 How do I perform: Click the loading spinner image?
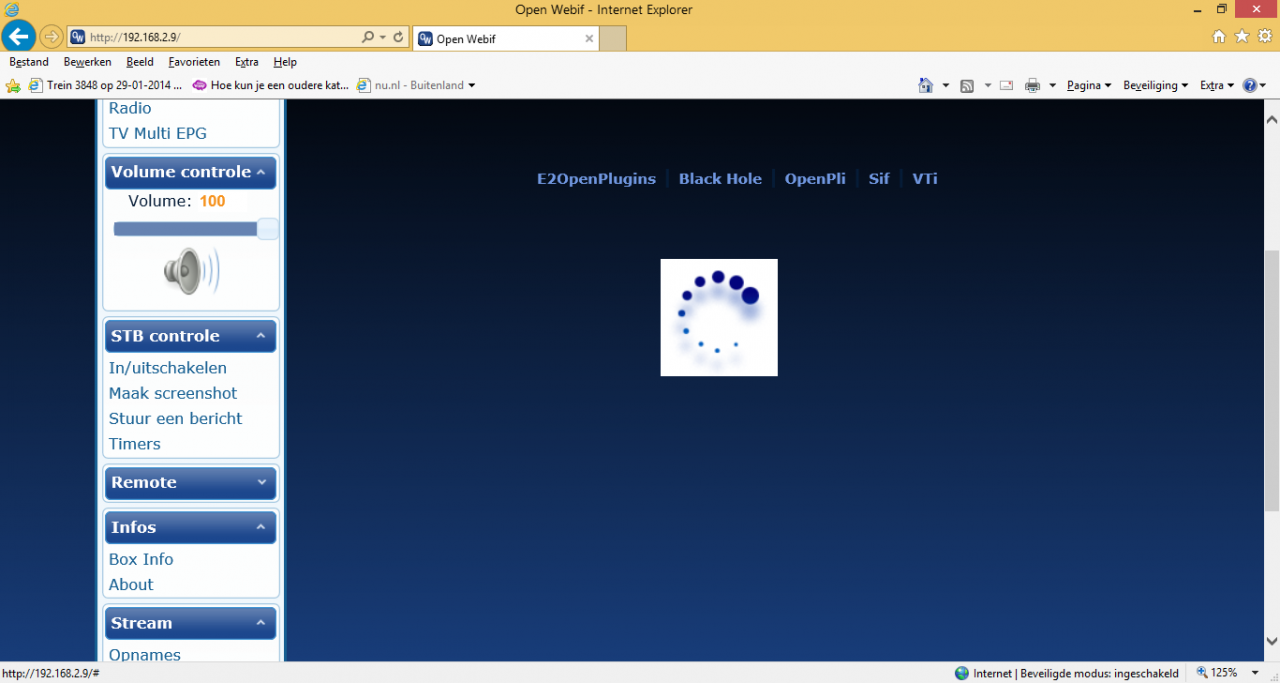(719, 317)
